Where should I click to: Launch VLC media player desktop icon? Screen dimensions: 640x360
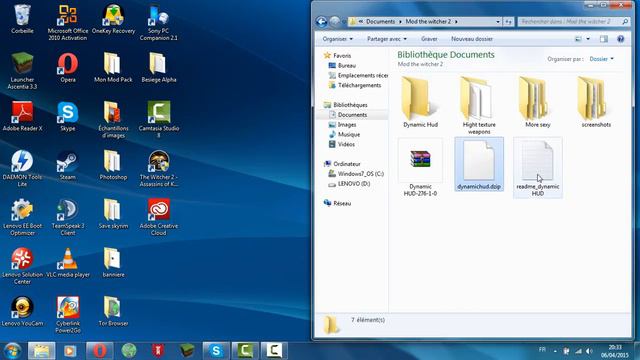tap(68, 262)
